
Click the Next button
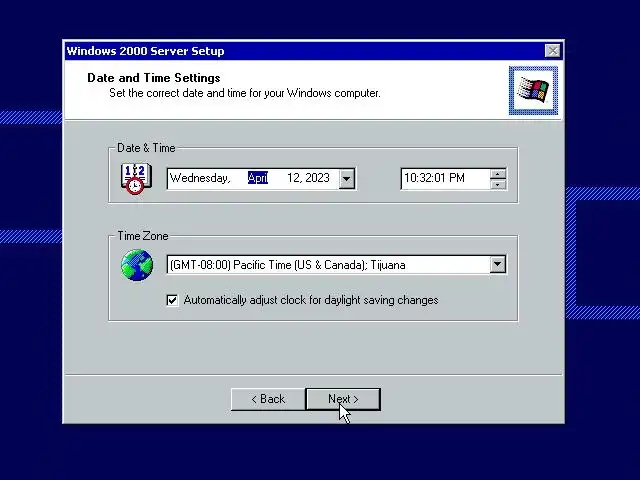point(343,399)
